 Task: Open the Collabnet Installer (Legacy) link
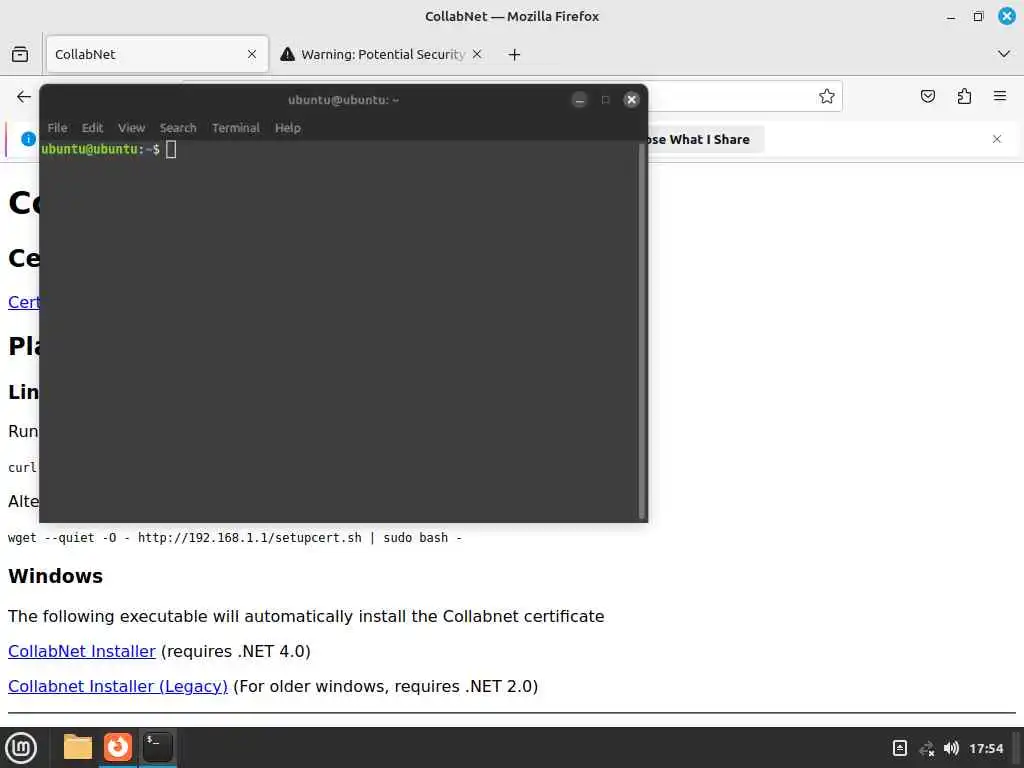click(118, 686)
